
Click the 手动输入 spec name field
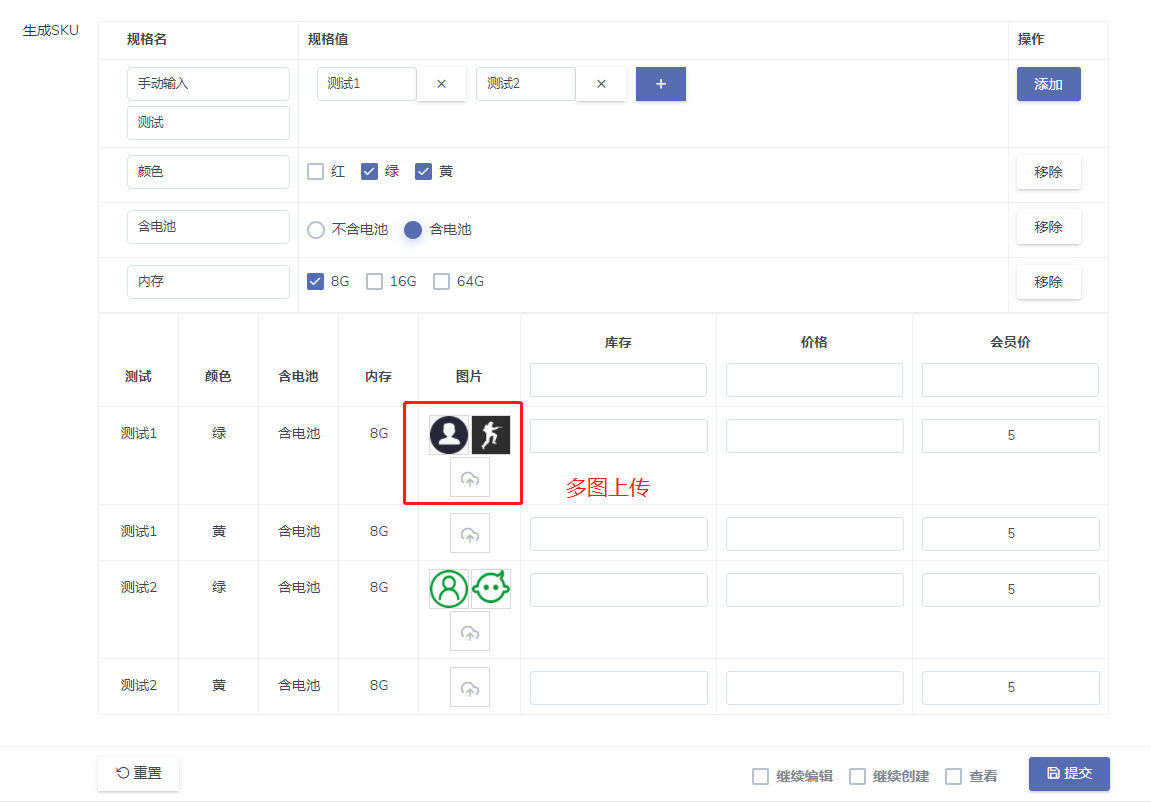coord(208,84)
